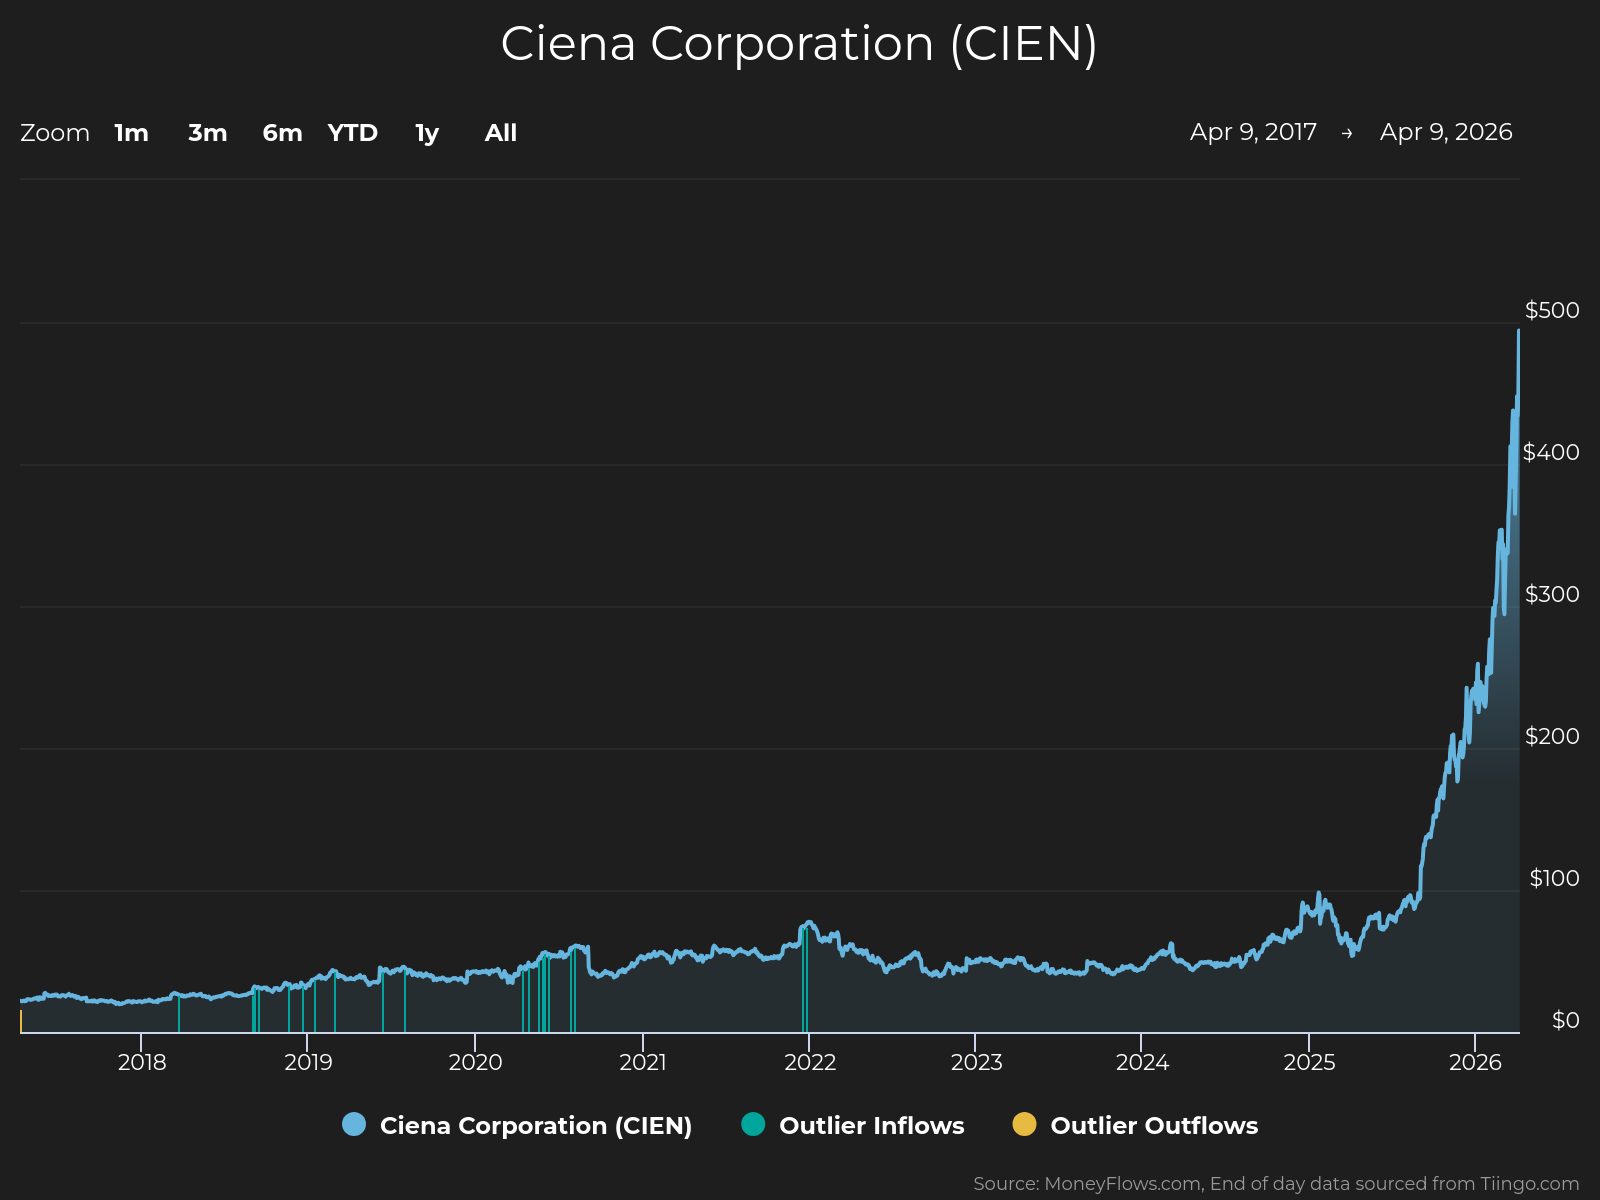Click the Zoom label
Image resolution: width=1600 pixels, height=1200 pixels.
[55, 133]
